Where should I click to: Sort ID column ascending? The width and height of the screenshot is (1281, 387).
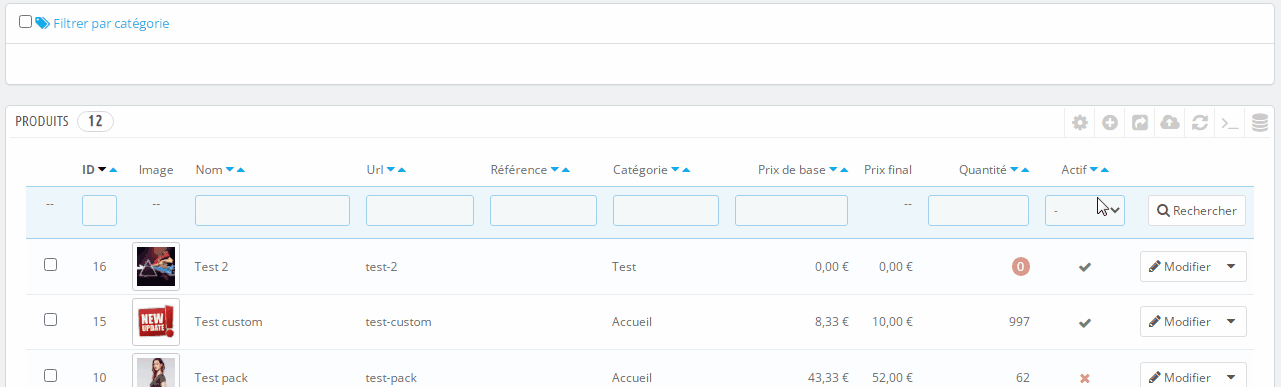point(113,170)
